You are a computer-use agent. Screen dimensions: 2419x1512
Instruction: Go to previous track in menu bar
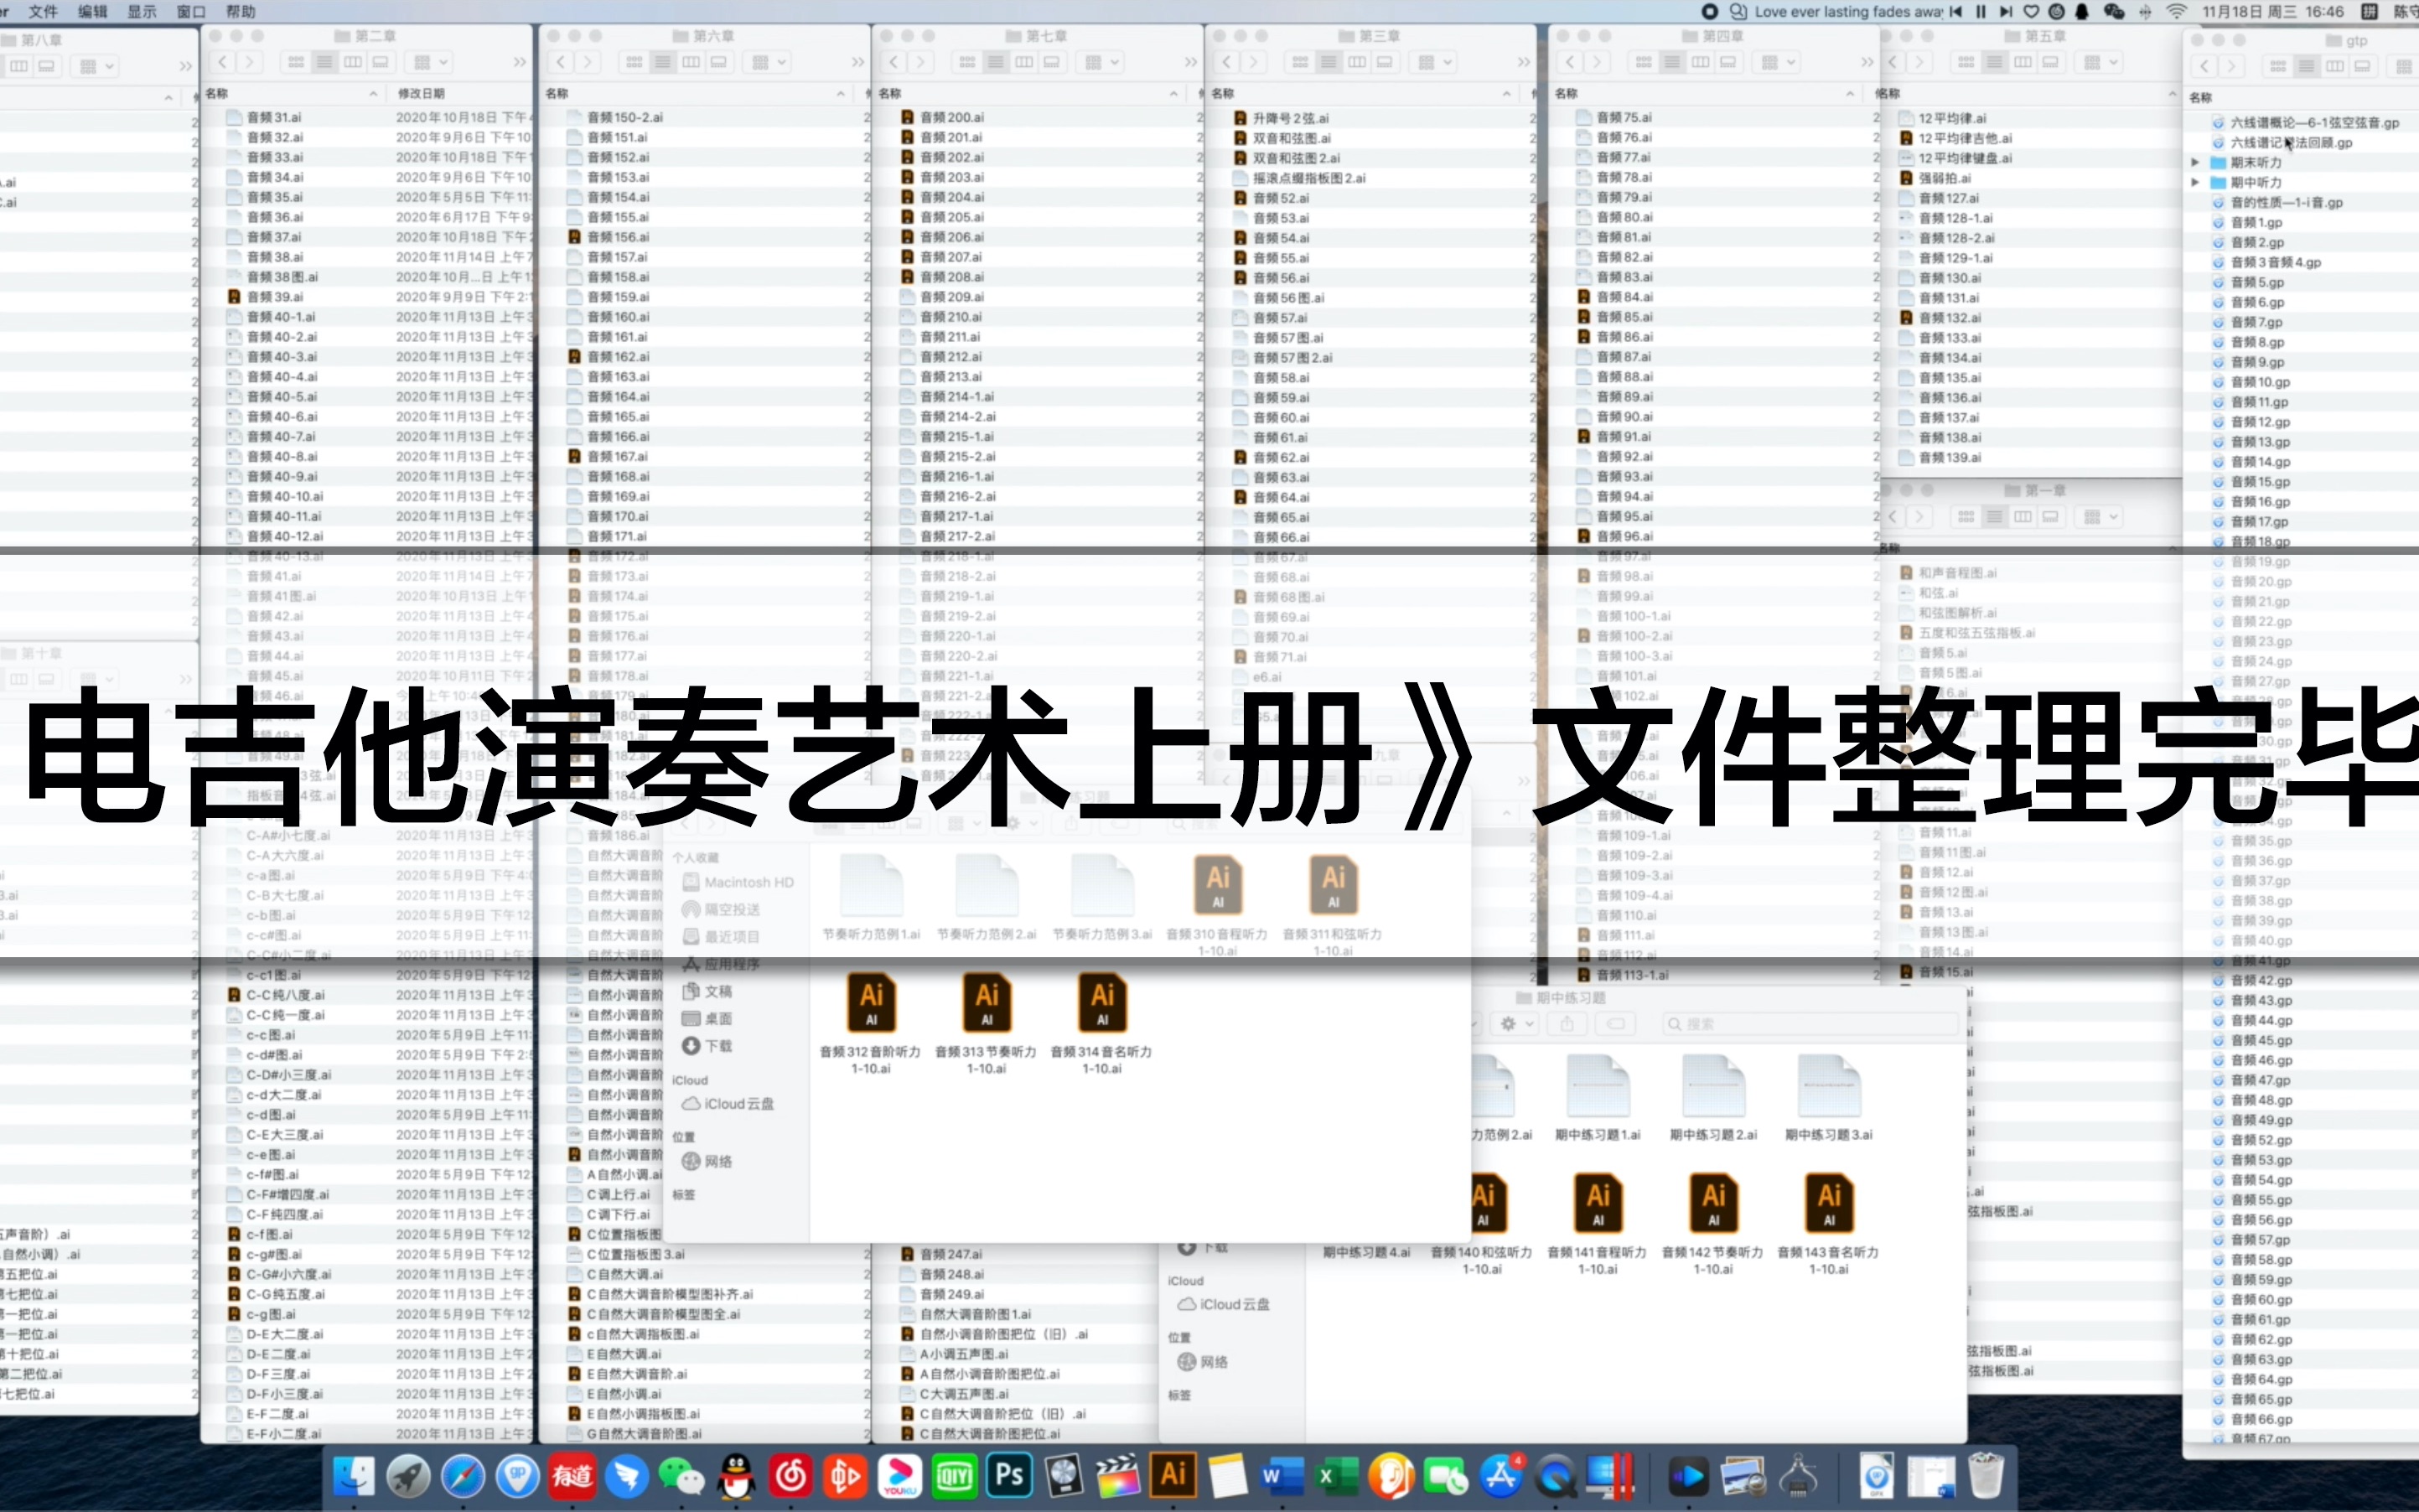pos(1956,11)
